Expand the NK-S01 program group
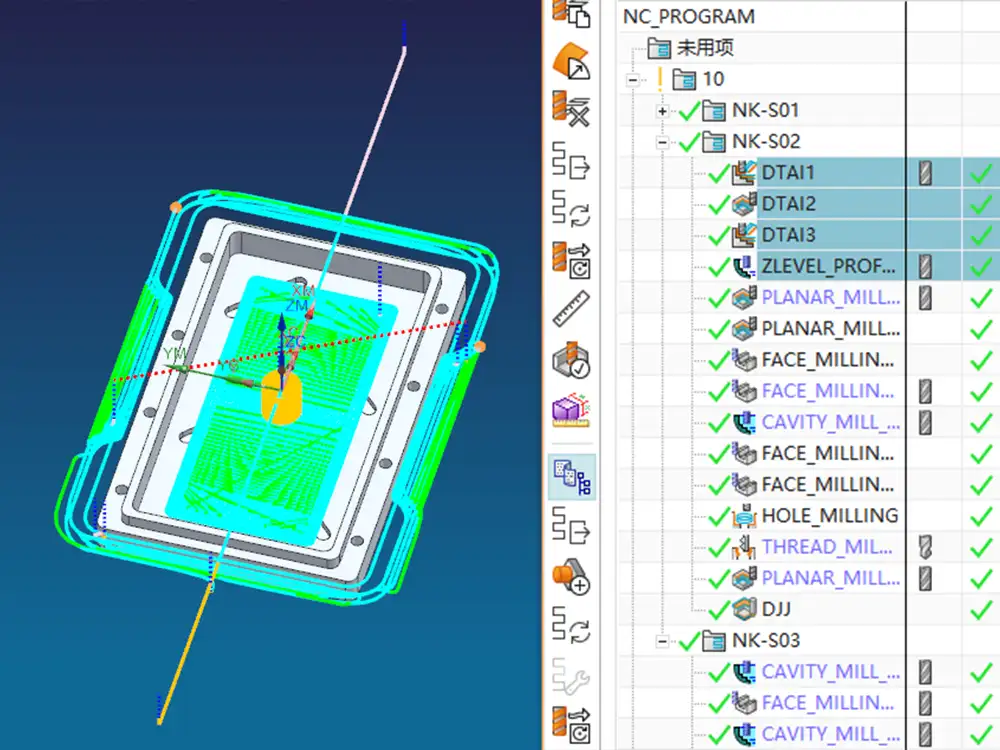 [661, 110]
